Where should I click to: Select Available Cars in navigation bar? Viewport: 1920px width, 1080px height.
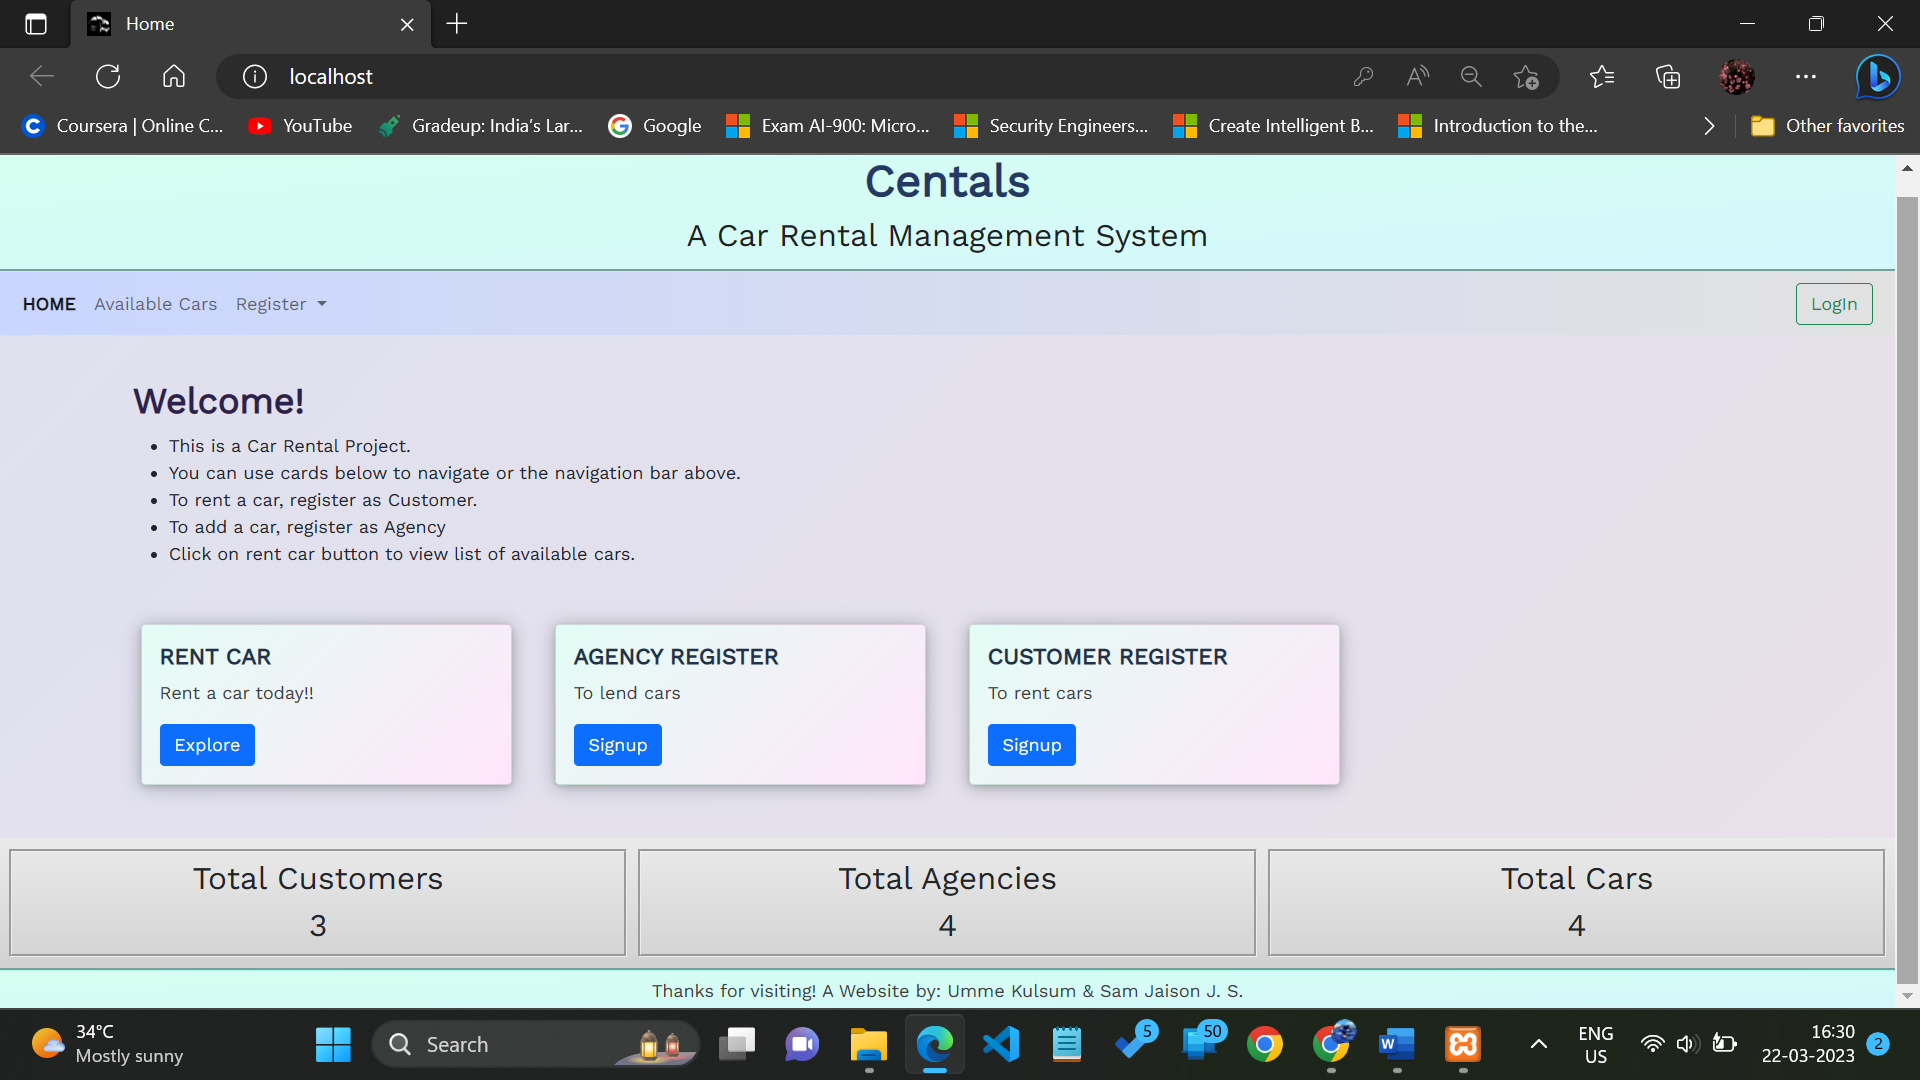click(155, 304)
